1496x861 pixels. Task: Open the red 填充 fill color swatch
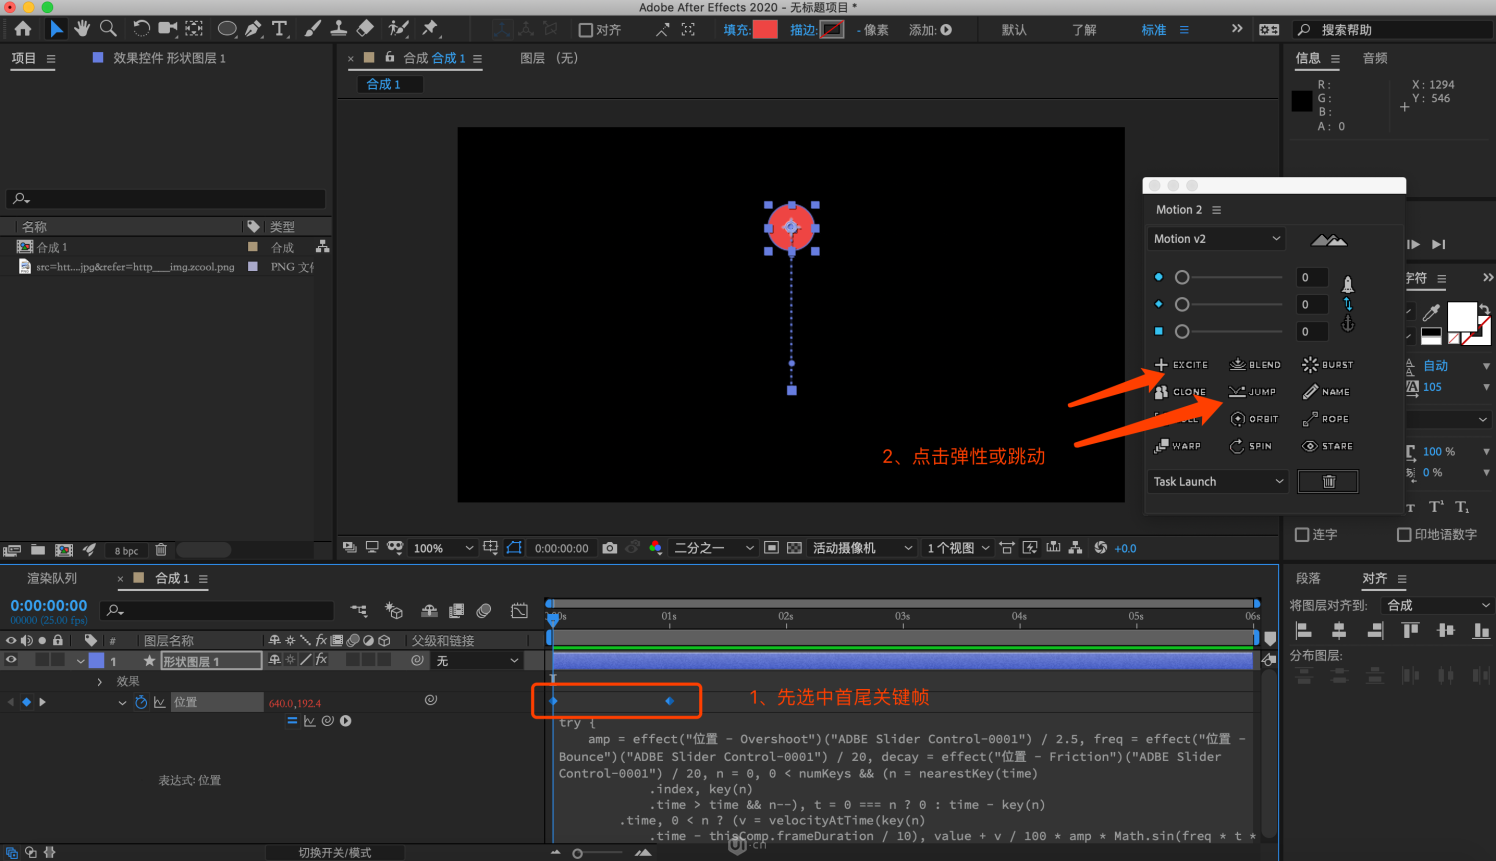tap(765, 30)
